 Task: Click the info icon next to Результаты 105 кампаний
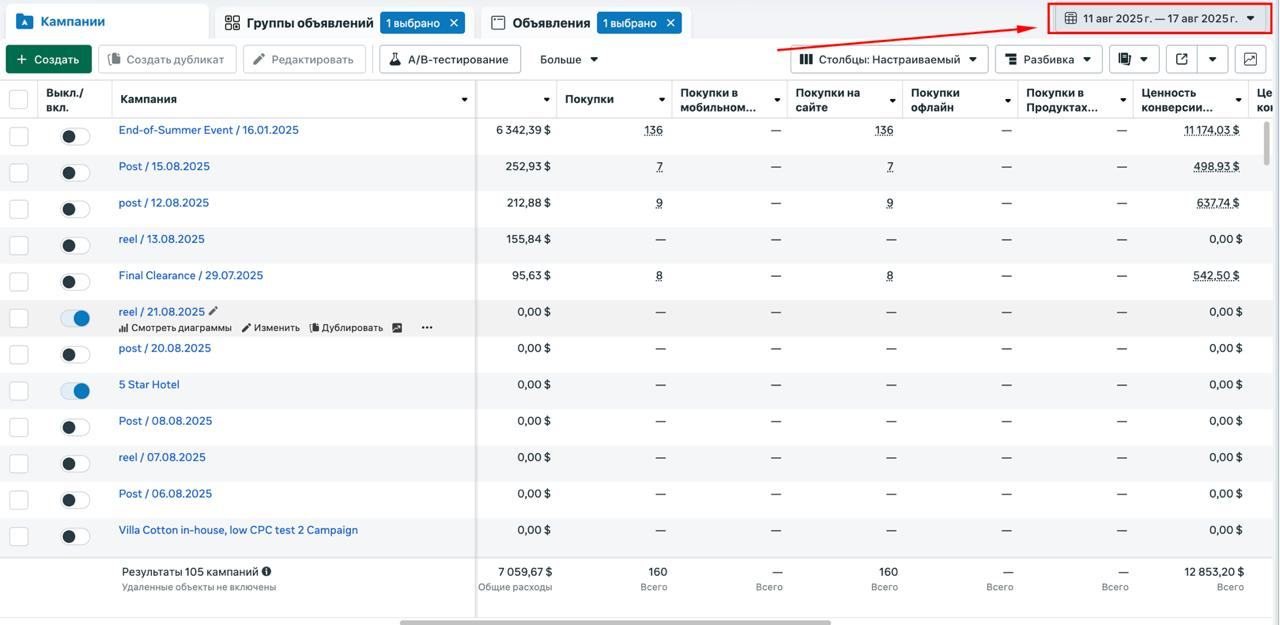(266, 572)
